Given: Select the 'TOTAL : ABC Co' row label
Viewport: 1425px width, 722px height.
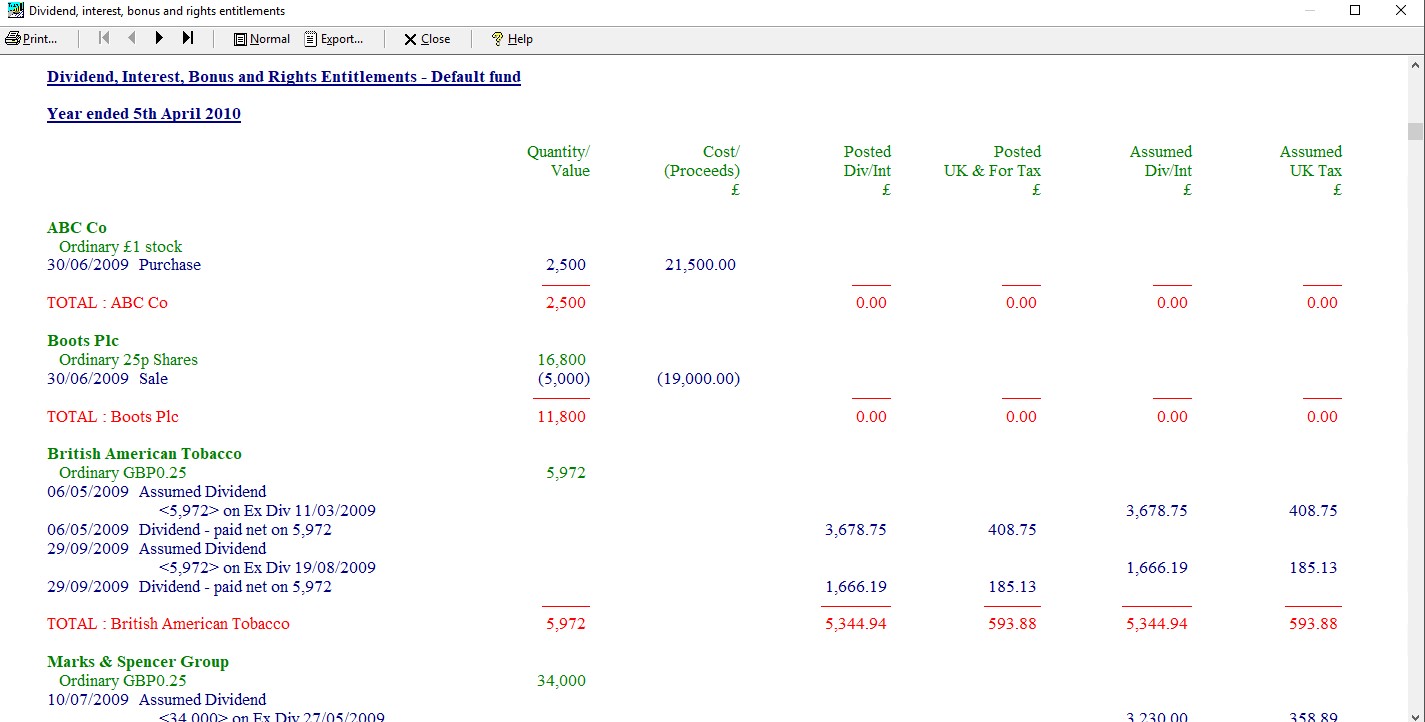Looking at the screenshot, I should pyautogui.click(x=107, y=303).
